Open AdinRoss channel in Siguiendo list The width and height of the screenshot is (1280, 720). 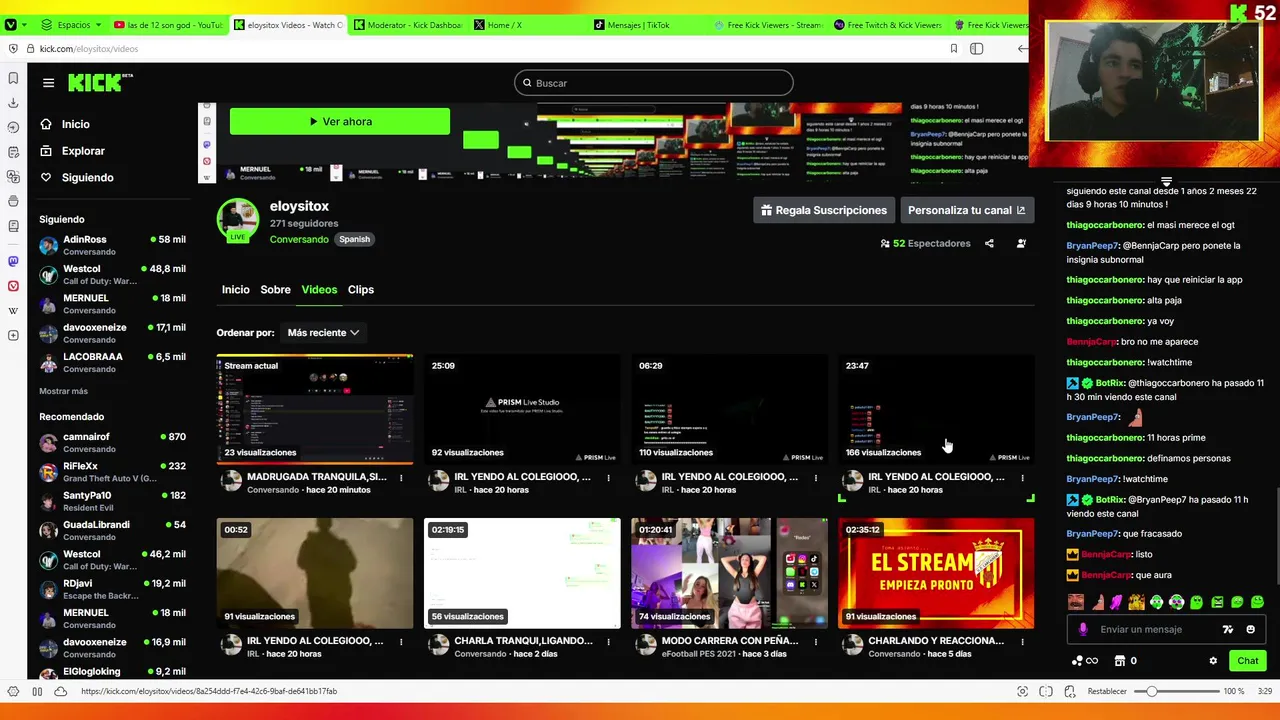(112, 245)
